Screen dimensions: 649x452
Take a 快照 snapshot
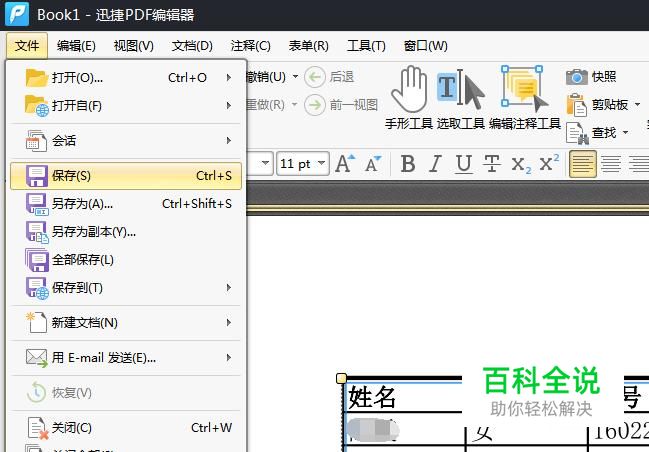pyautogui.click(x=591, y=77)
